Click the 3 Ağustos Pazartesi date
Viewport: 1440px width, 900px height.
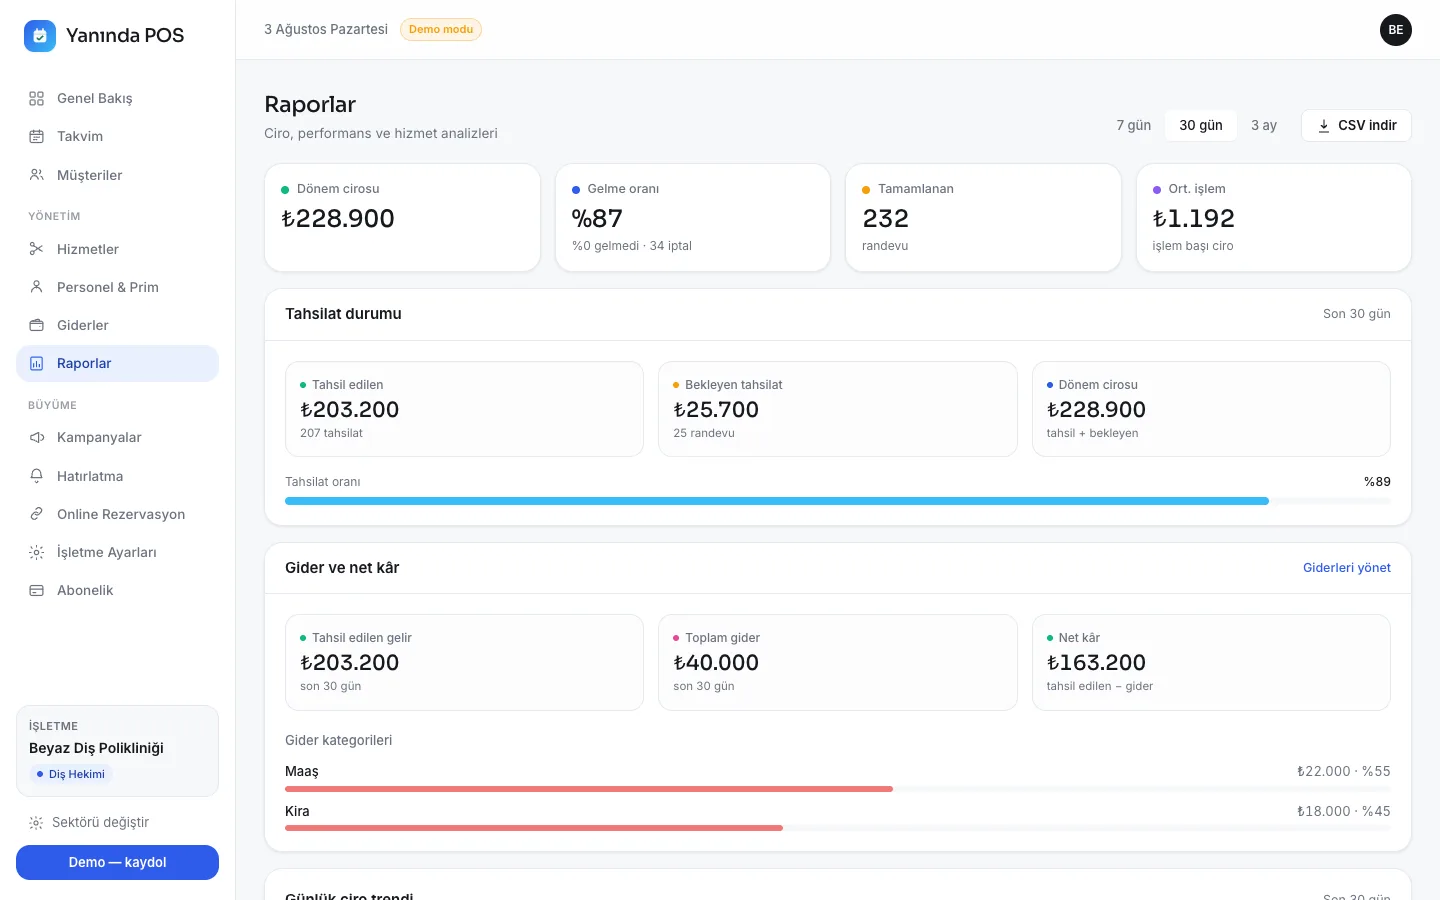(x=326, y=30)
